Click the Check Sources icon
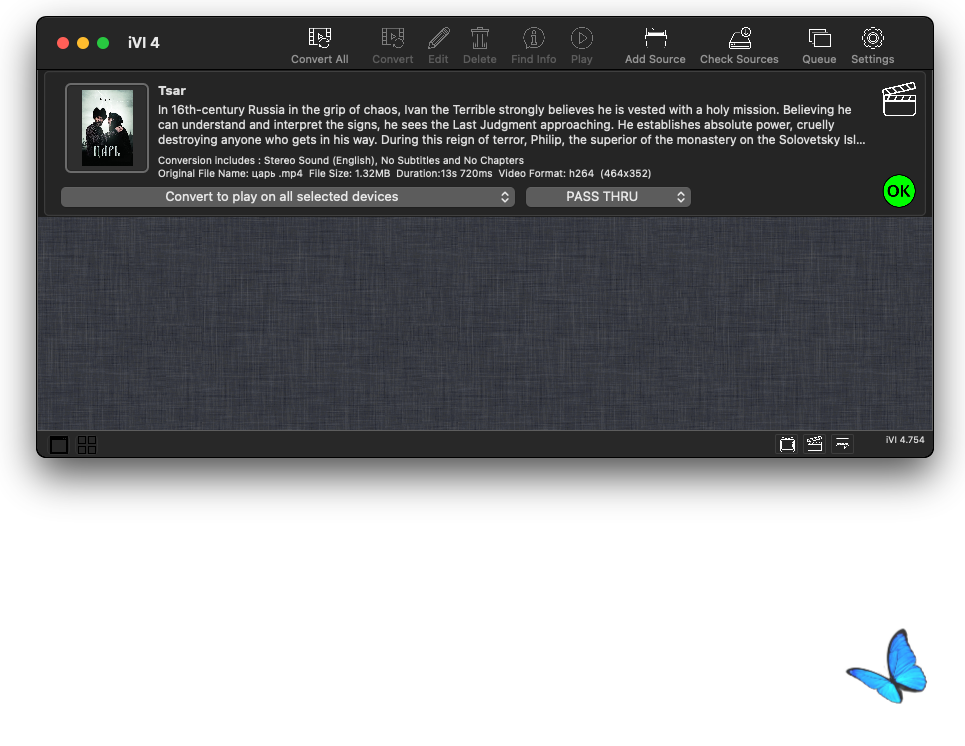Screen dimensions: 965x746 pyautogui.click(x=740, y=38)
